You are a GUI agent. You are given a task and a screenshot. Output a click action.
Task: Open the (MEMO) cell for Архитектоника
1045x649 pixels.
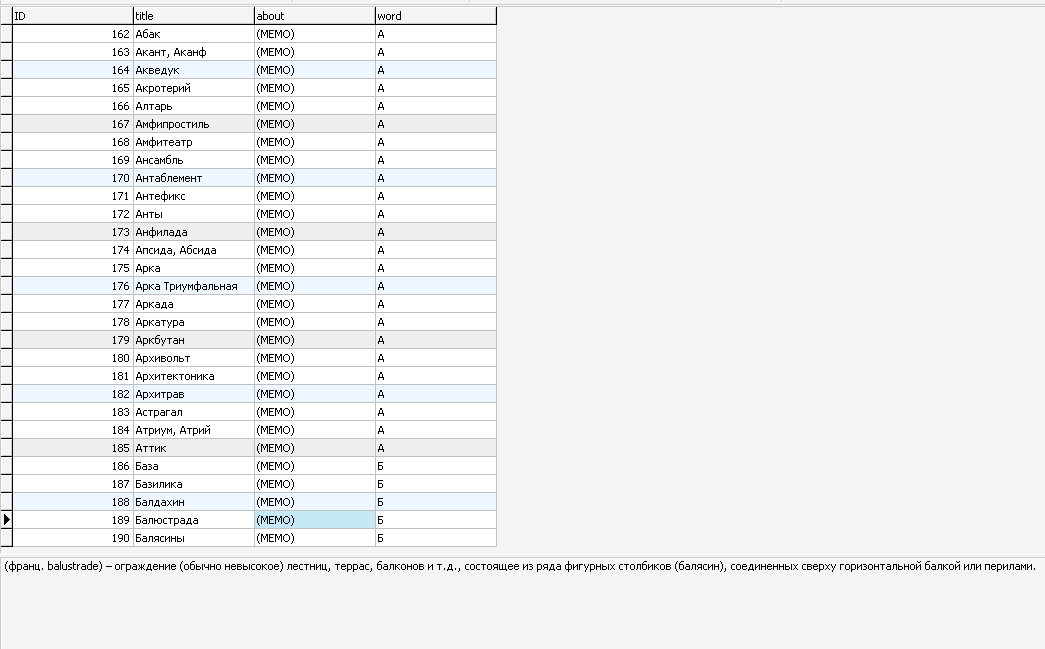click(x=314, y=376)
